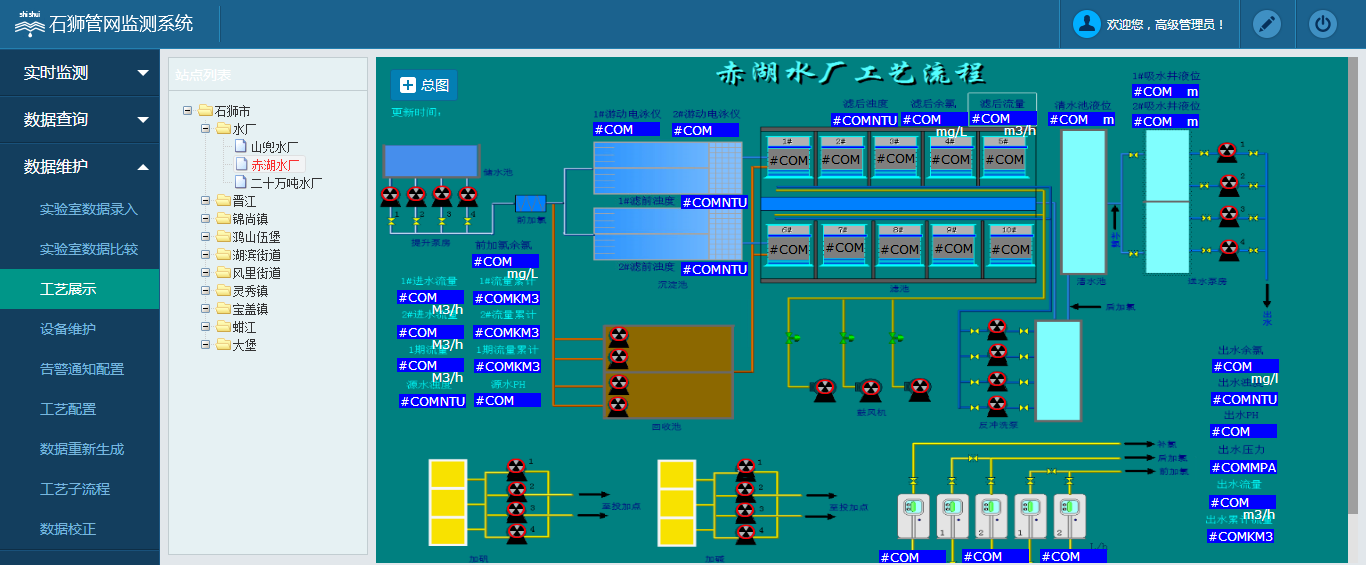Viewport: 1366px width, 565px height.
Task: Select 山兜水厂 in station tree
Action: pyautogui.click(x=274, y=147)
